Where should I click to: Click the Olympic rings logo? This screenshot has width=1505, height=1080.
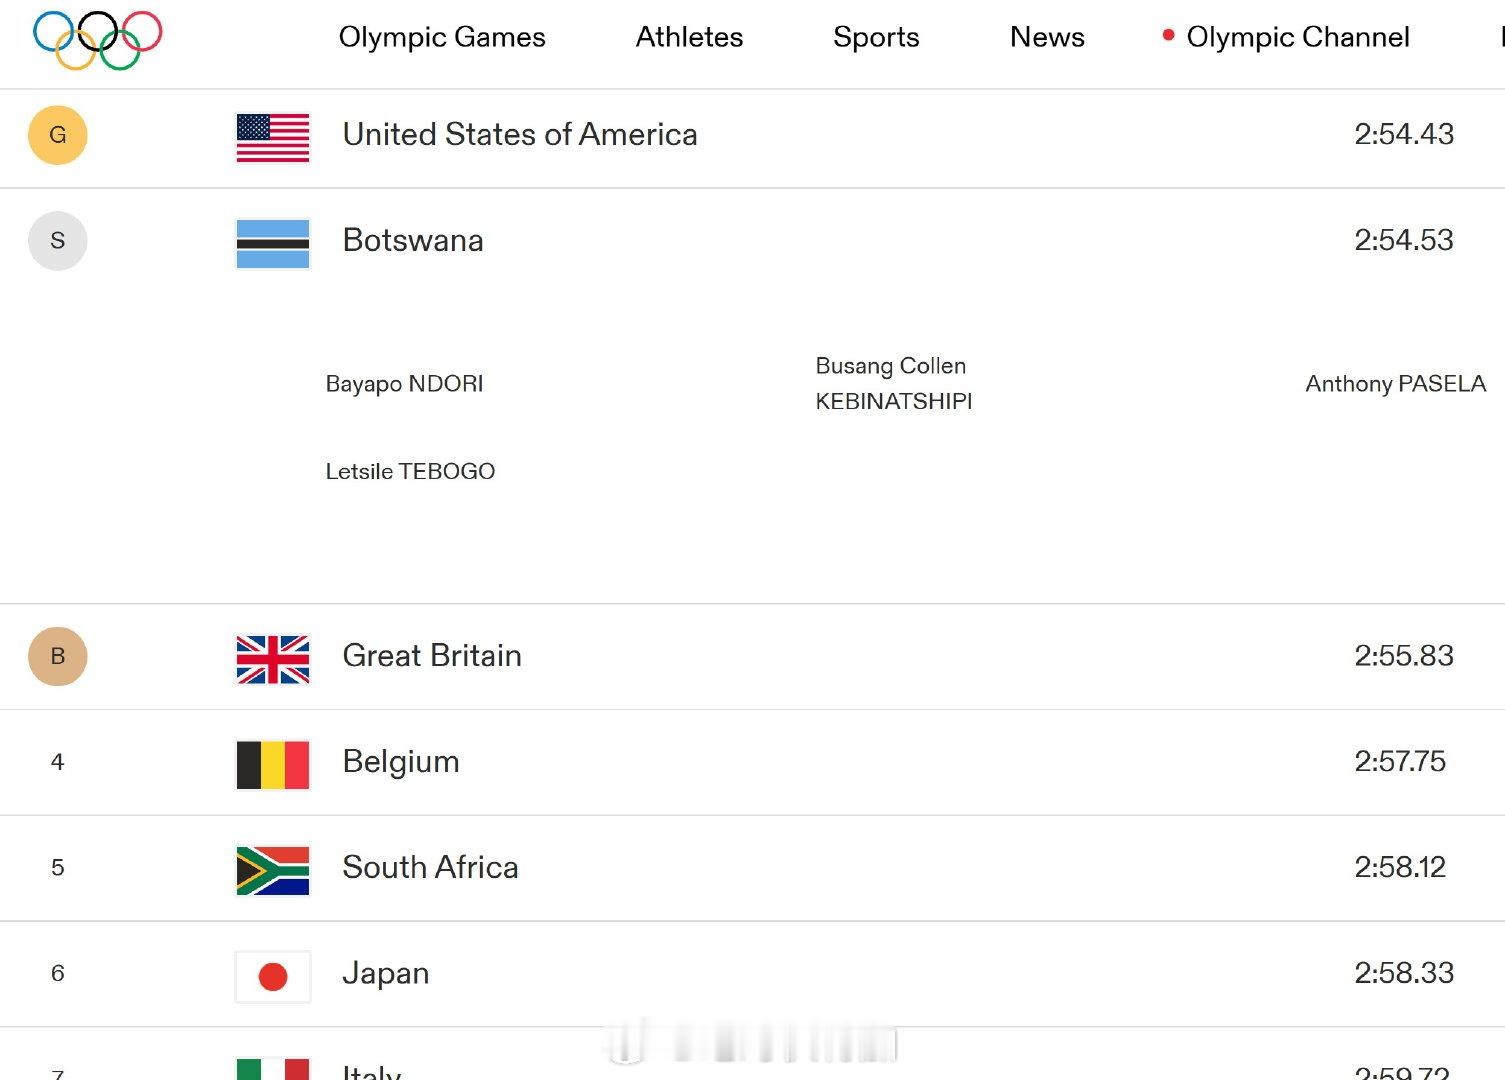[x=98, y=40]
